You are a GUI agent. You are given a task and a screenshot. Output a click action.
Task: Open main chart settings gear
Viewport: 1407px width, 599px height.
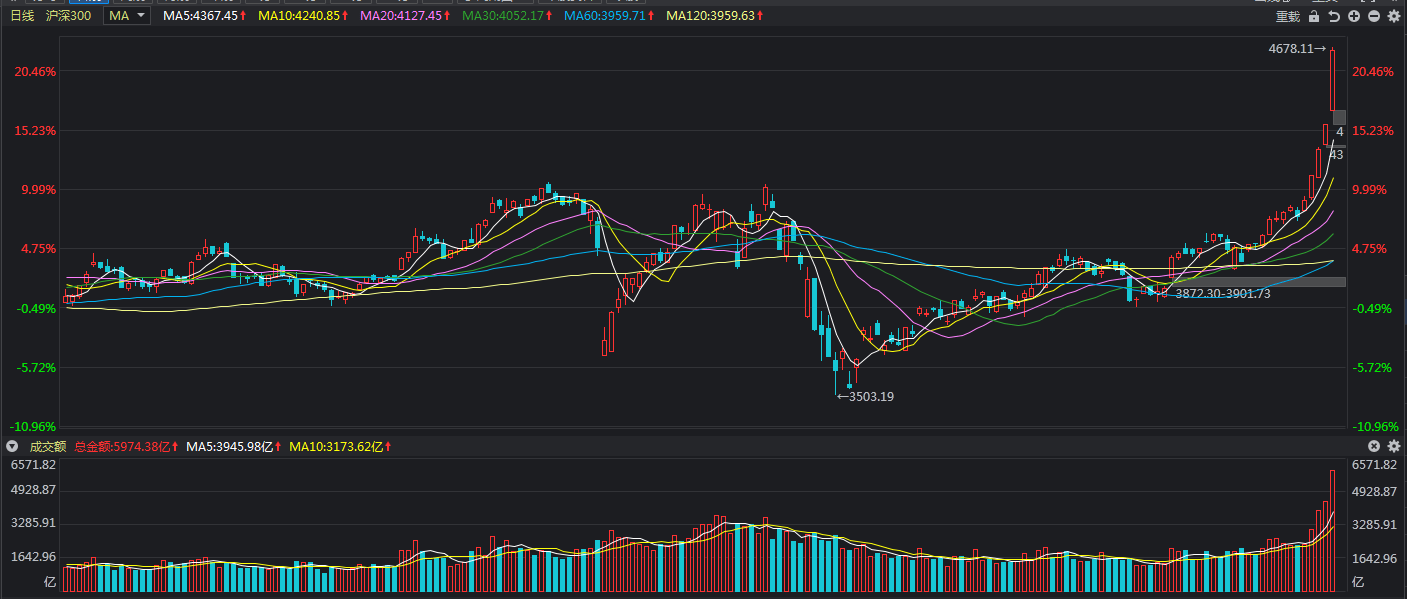coord(1394,16)
